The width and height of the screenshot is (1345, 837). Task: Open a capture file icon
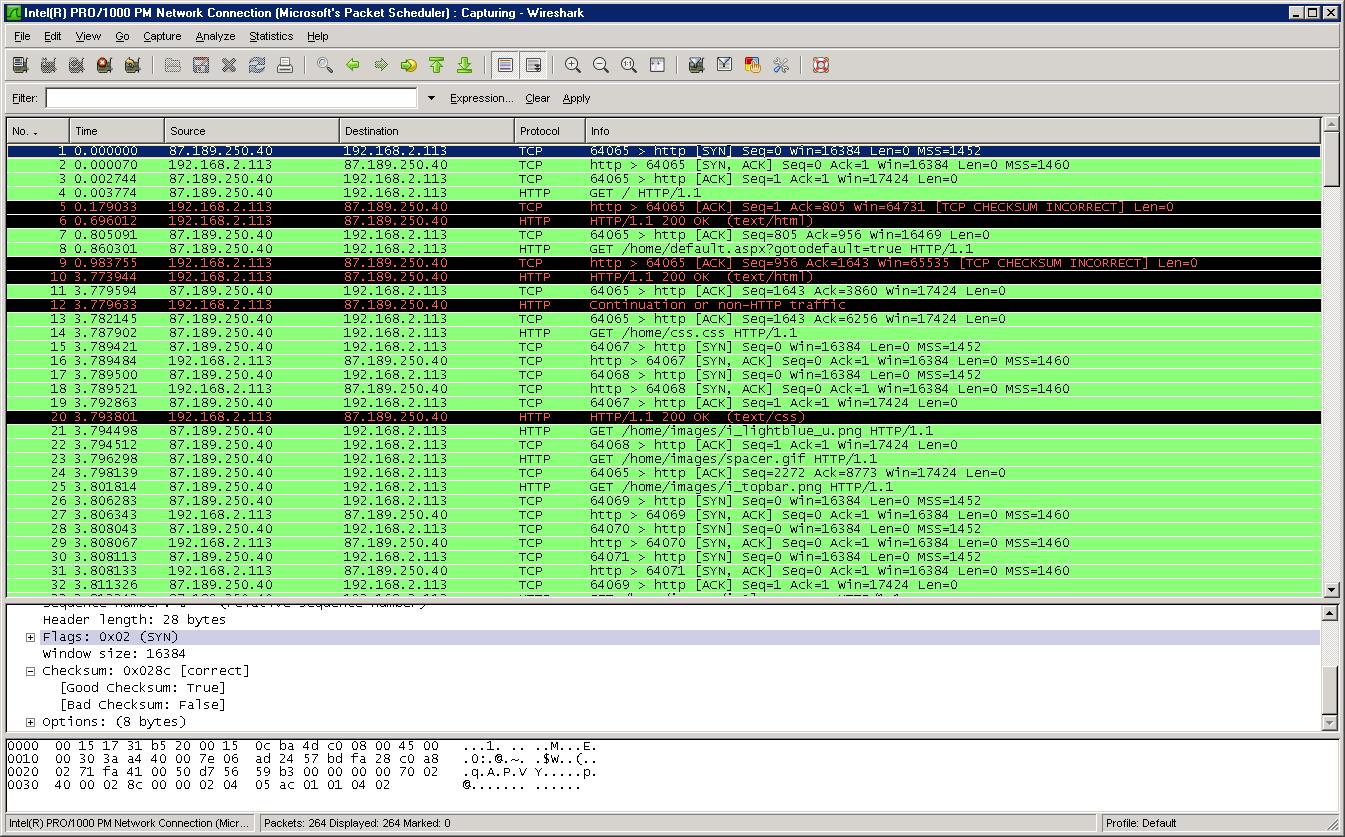pos(173,65)
